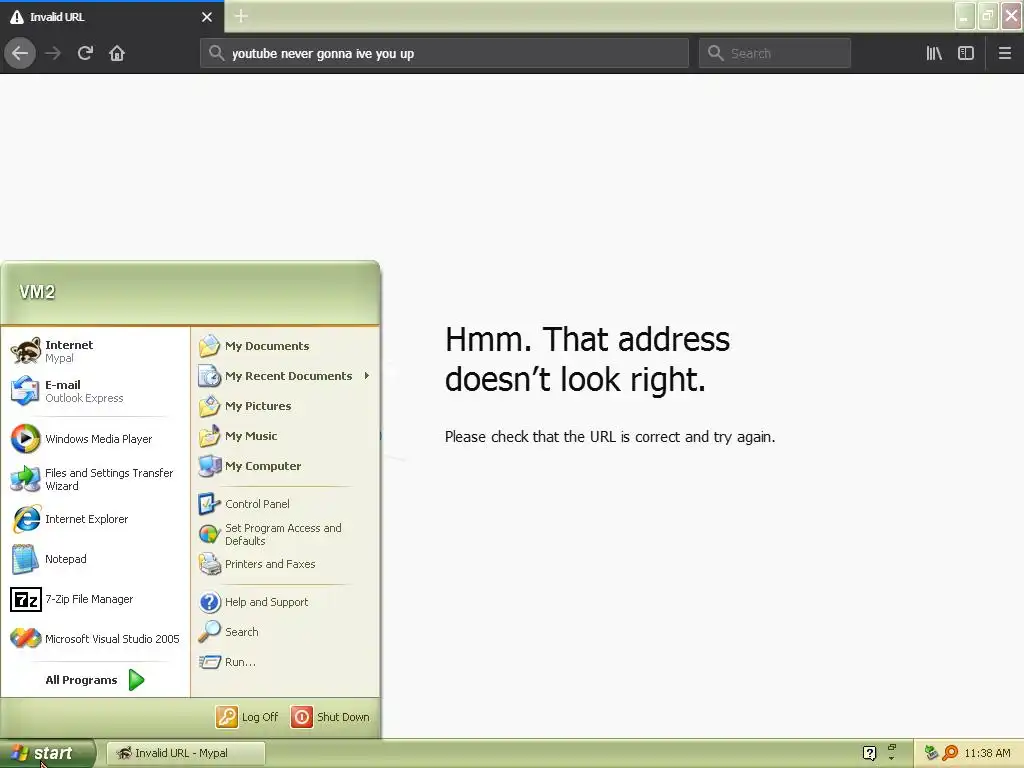Open Files and Settings Transfer Wizard
Image resolution: width=1024 pixels, height=768 pixels.
click(95, 479)
